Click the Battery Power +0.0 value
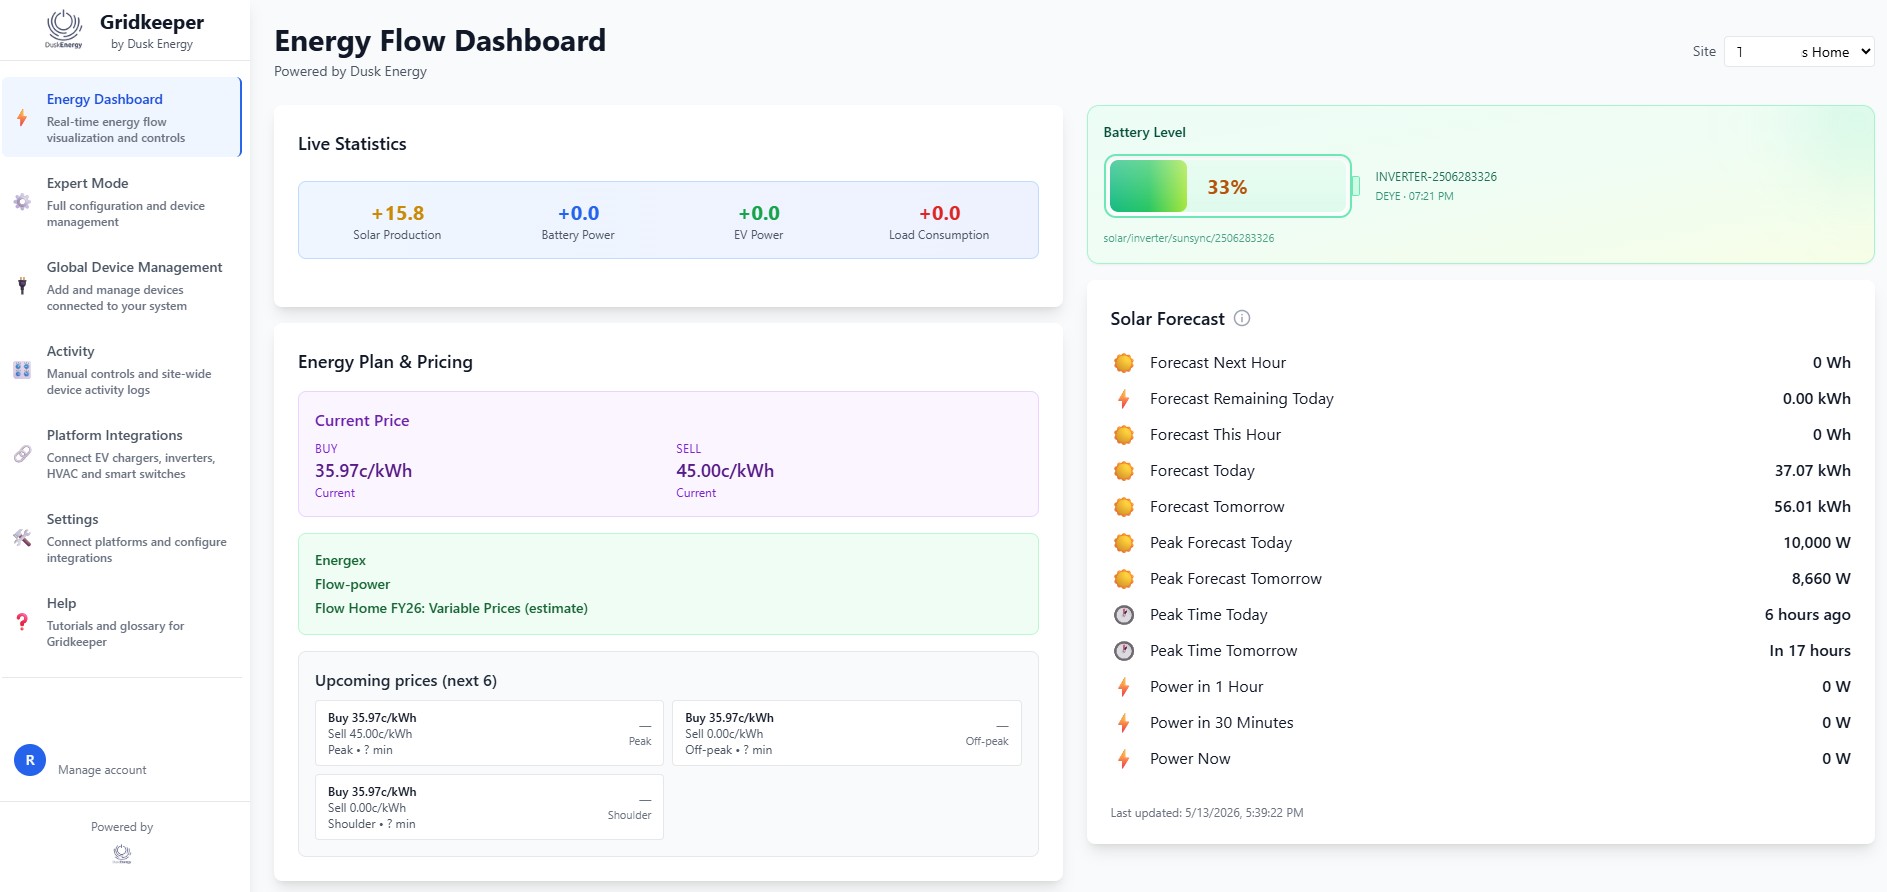Viewport: 1887px width, 892px height. click(578, 213)
